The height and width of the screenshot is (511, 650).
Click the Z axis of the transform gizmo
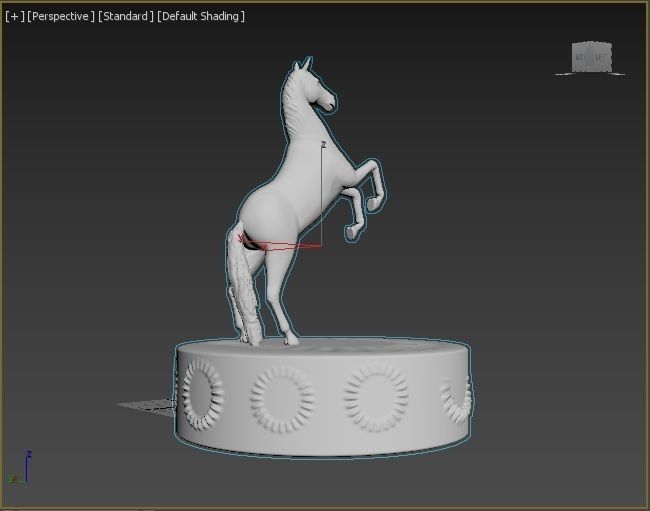[322, 195]
